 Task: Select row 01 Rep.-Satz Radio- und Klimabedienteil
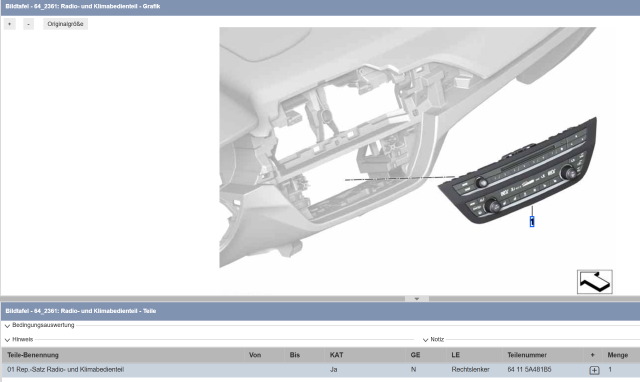(320, 370)
